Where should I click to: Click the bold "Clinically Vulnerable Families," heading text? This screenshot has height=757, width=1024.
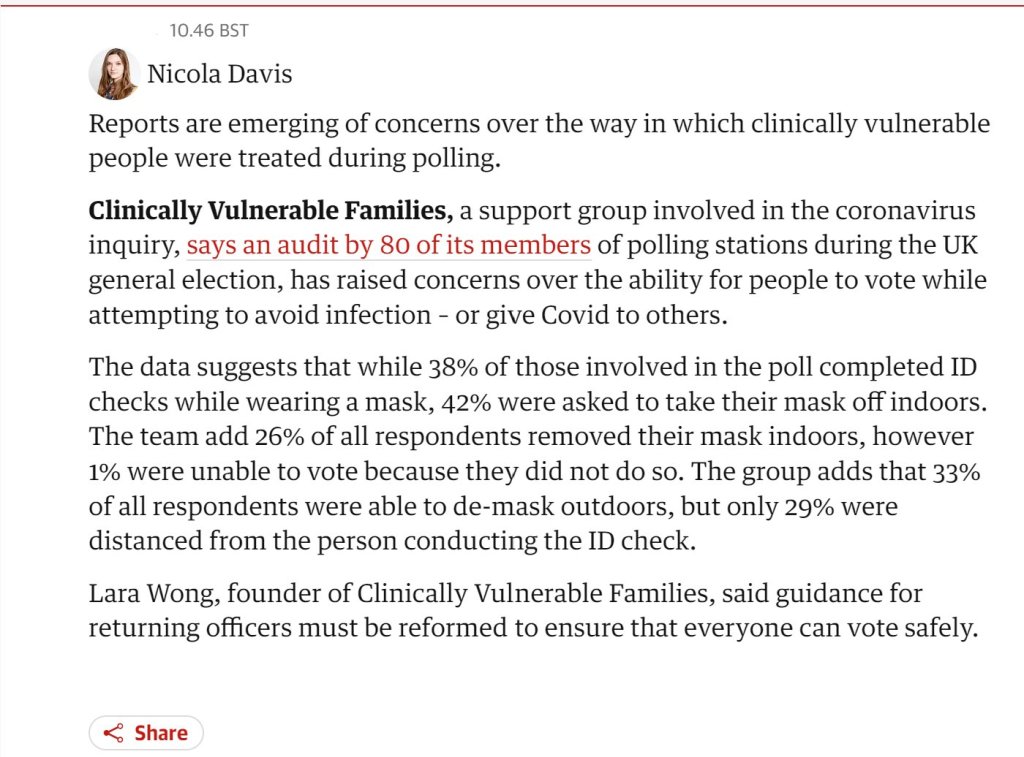point(271,211)
